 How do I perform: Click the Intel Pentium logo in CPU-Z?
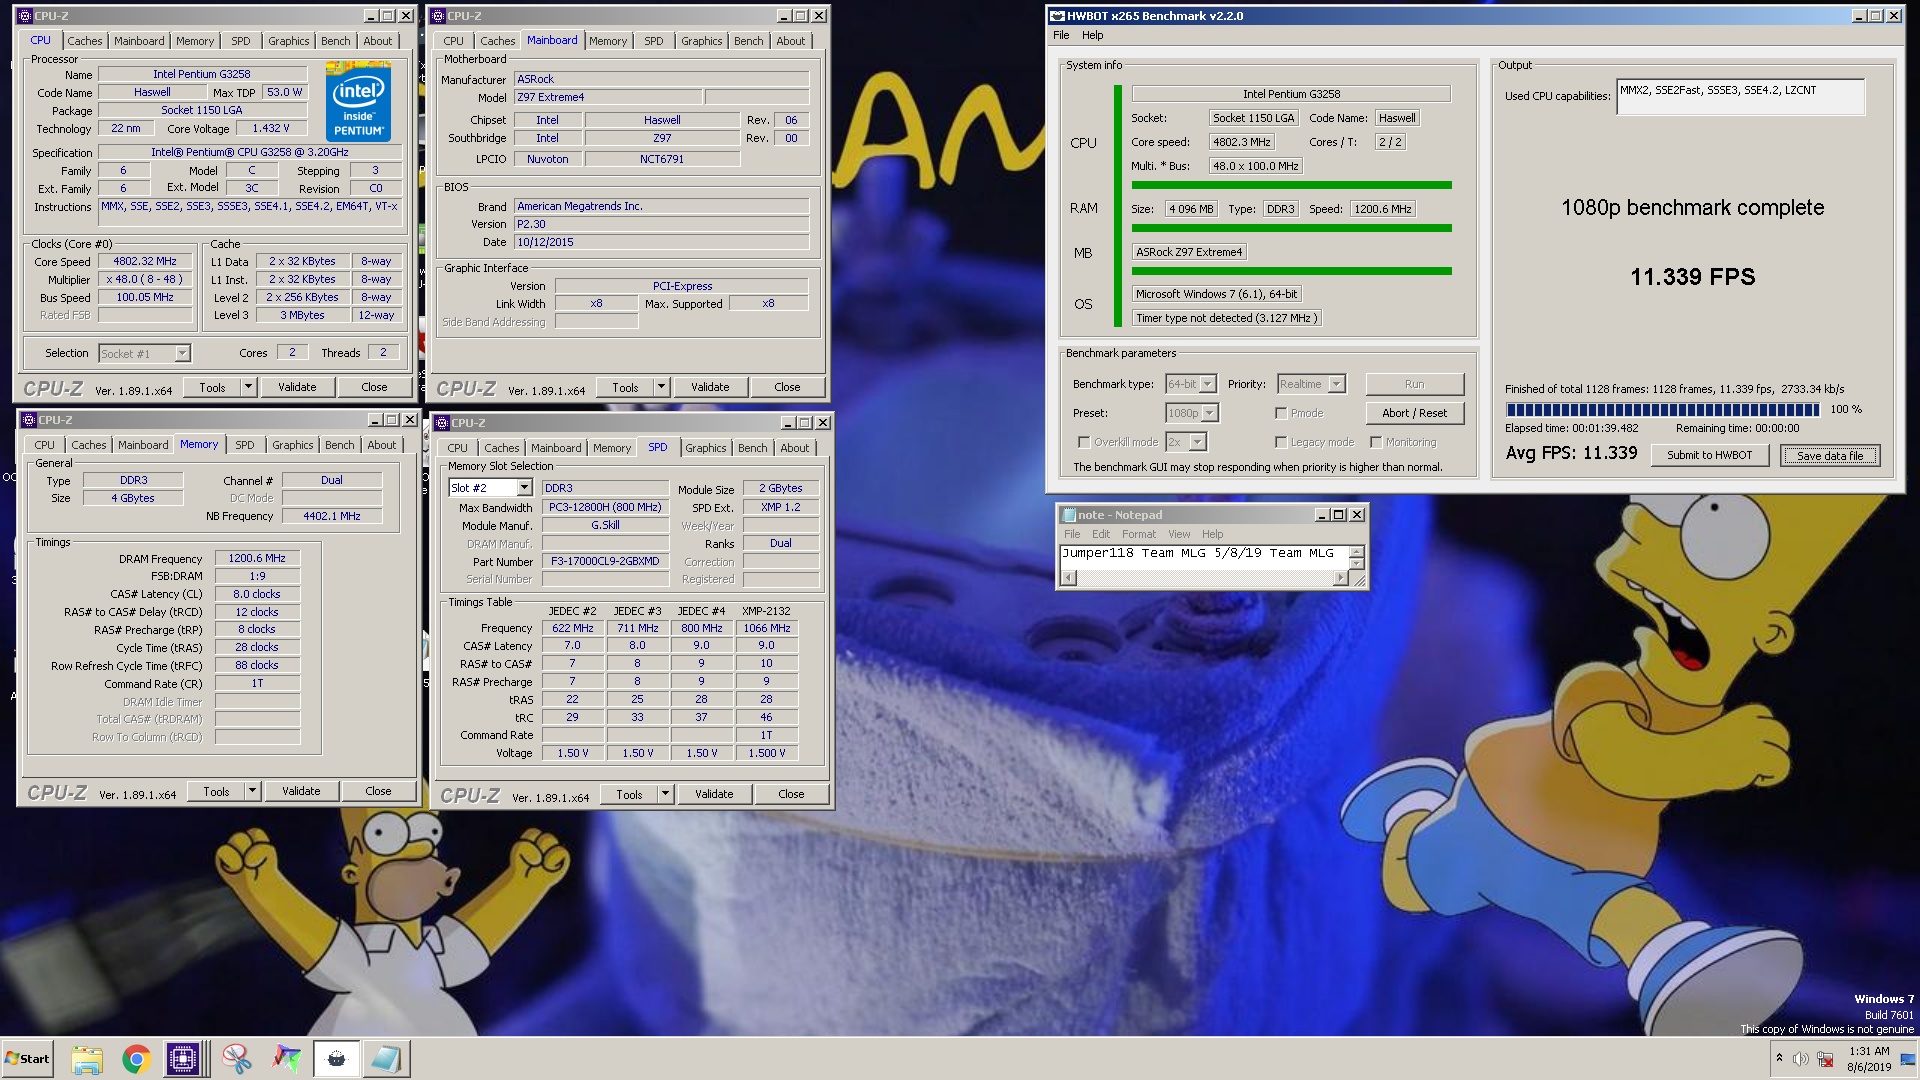[x=358, y=102]
